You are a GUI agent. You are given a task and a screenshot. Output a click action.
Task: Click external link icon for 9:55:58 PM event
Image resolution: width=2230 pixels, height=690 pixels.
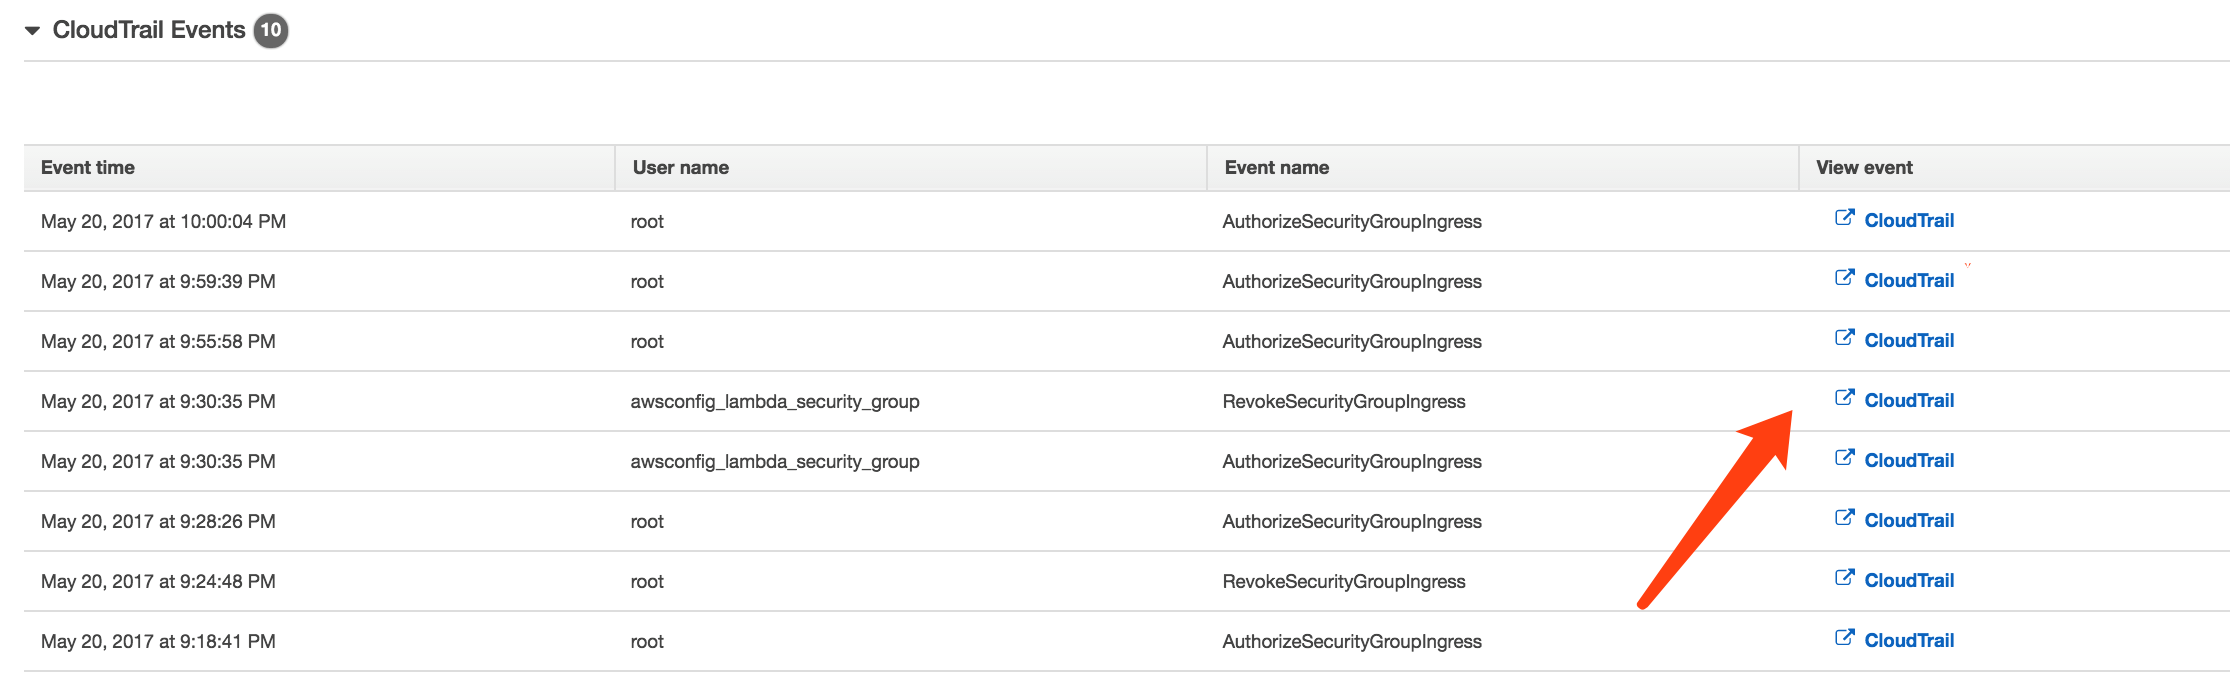click(1844, 338)
